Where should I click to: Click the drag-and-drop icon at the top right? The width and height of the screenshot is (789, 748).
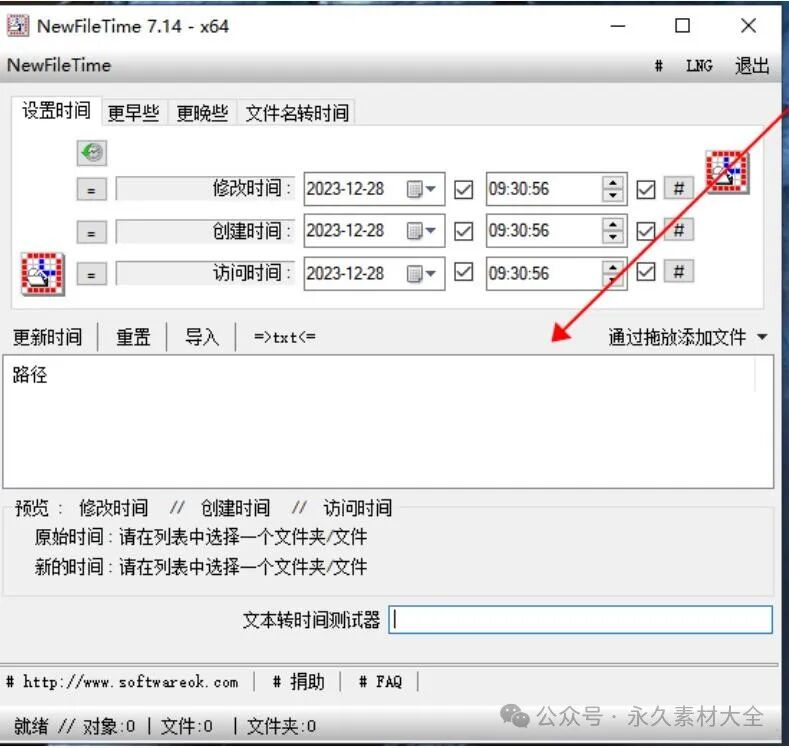click(x=727, y=172)
